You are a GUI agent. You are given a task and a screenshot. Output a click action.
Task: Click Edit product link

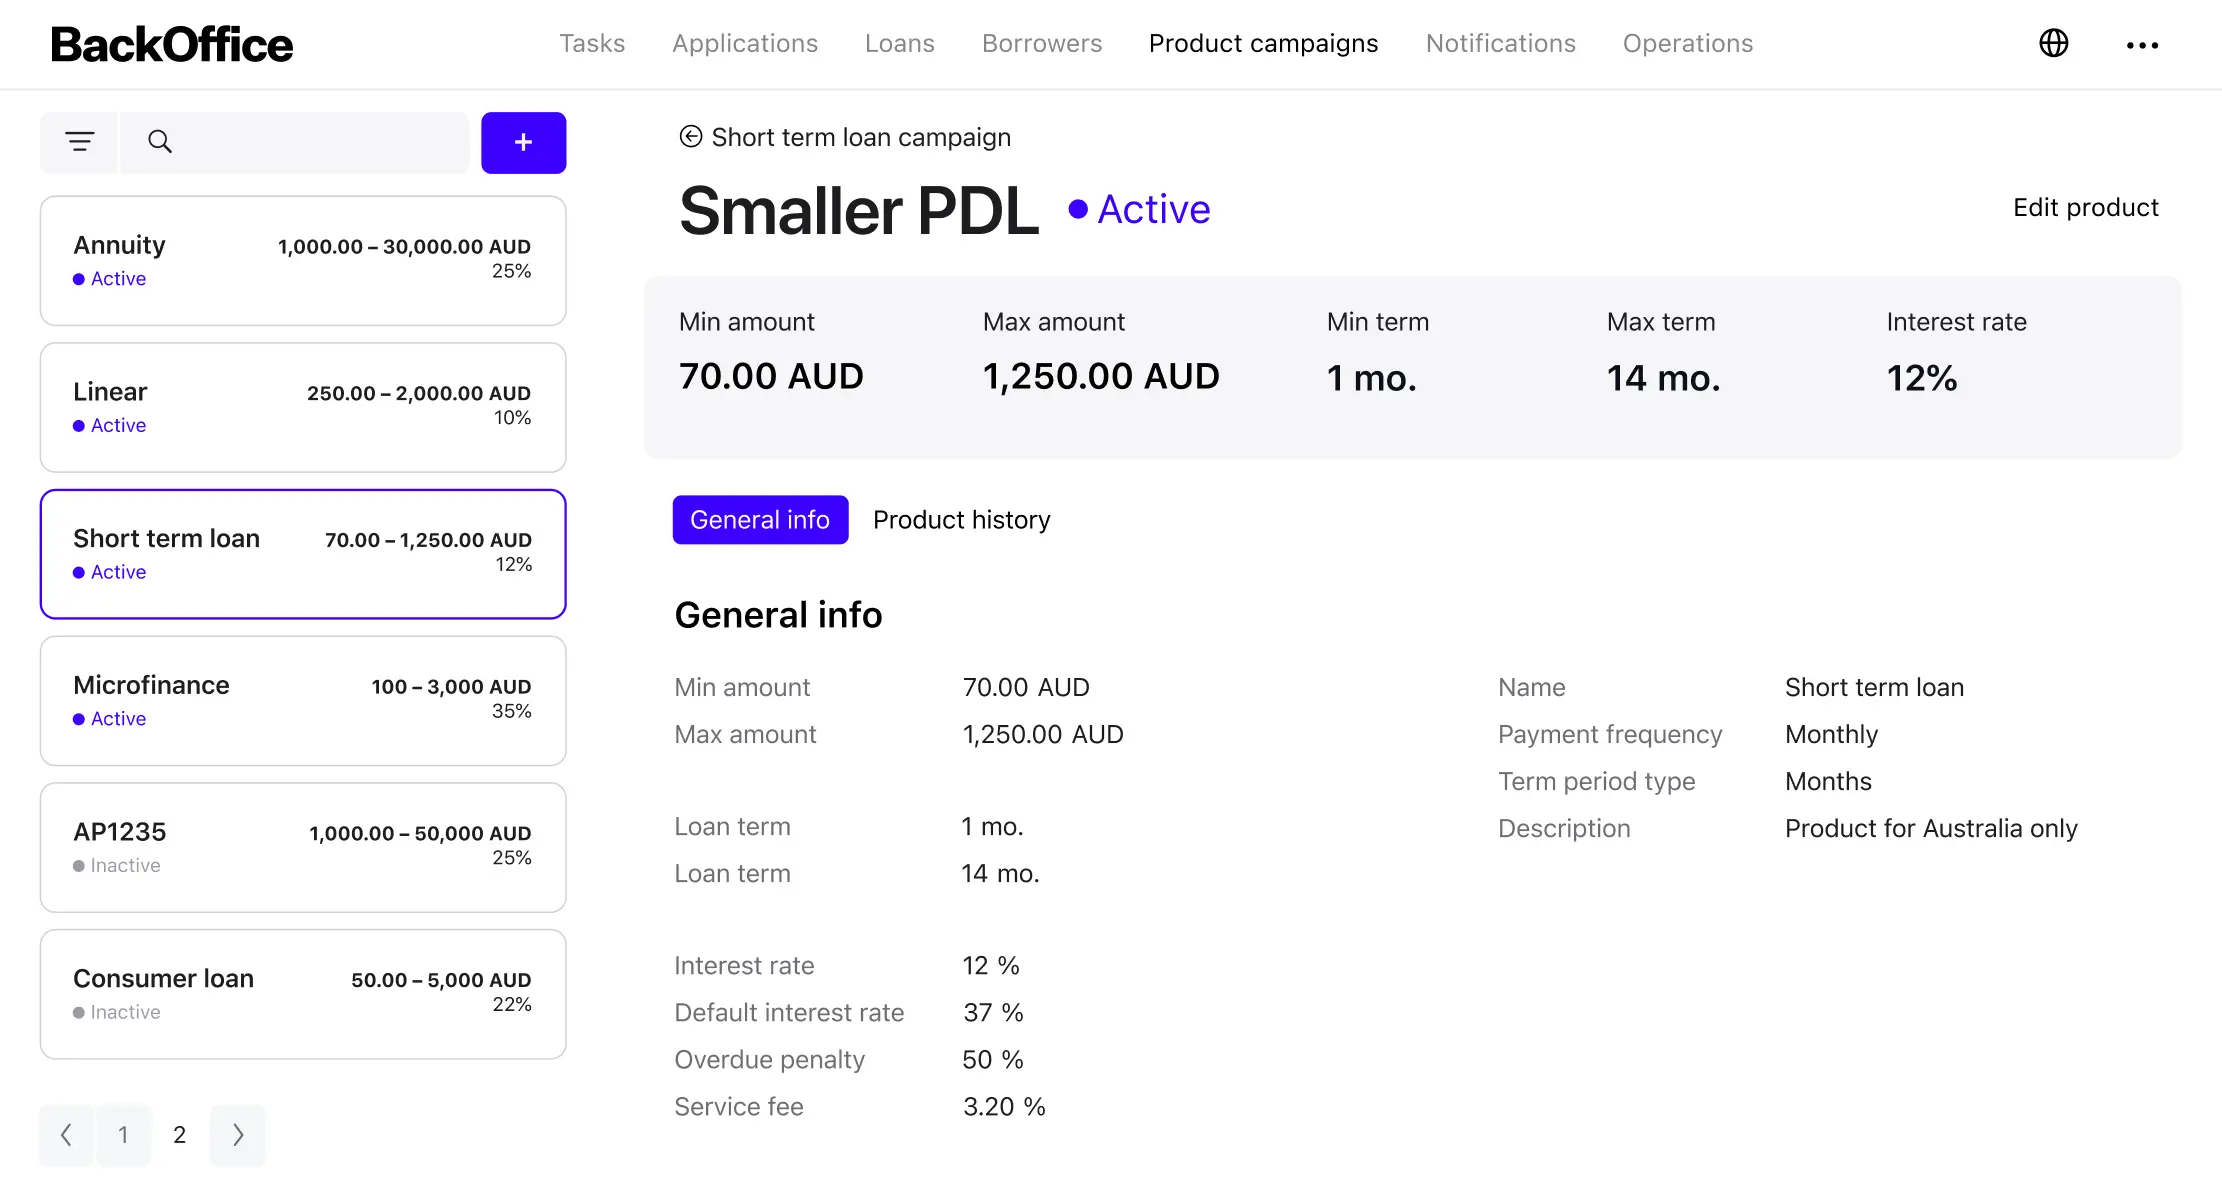2085,207
